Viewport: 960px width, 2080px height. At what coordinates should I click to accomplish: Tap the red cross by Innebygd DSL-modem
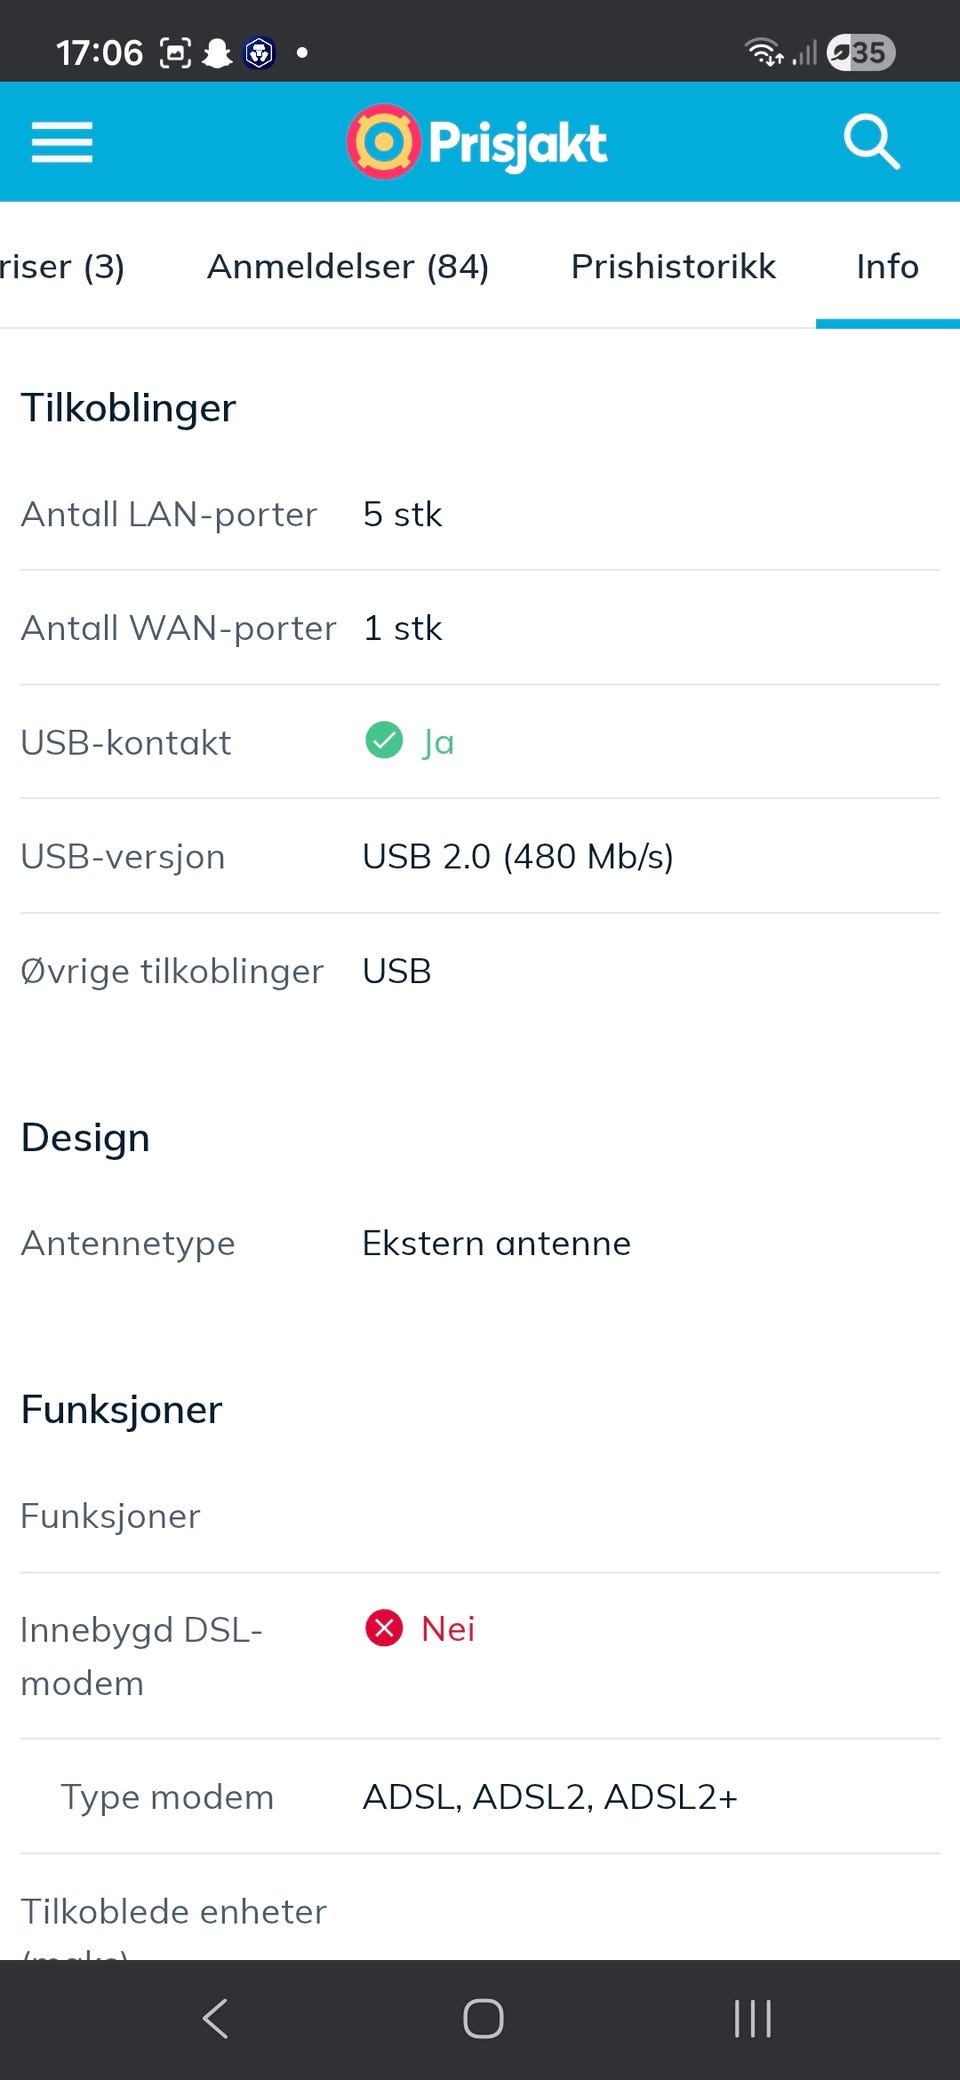tap(384, 1628)
